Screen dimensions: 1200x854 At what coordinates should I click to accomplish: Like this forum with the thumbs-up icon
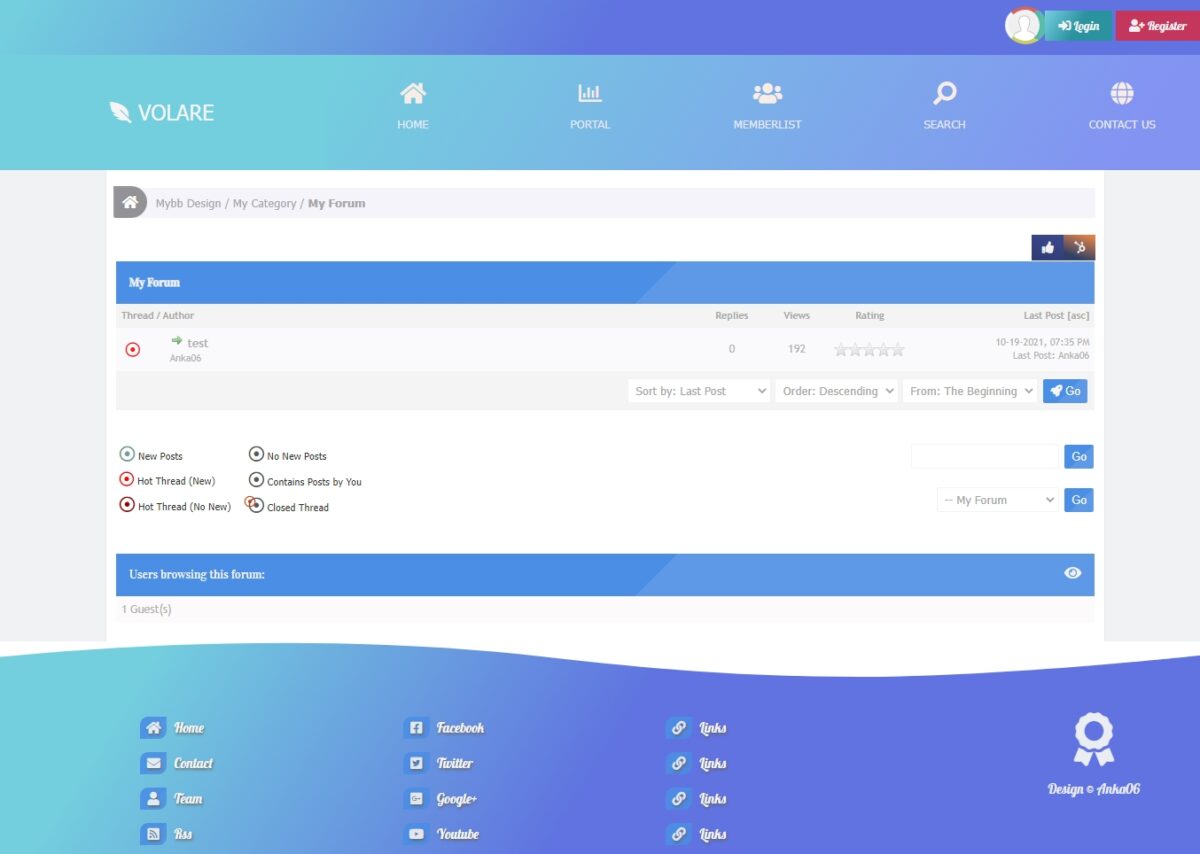1048,246
